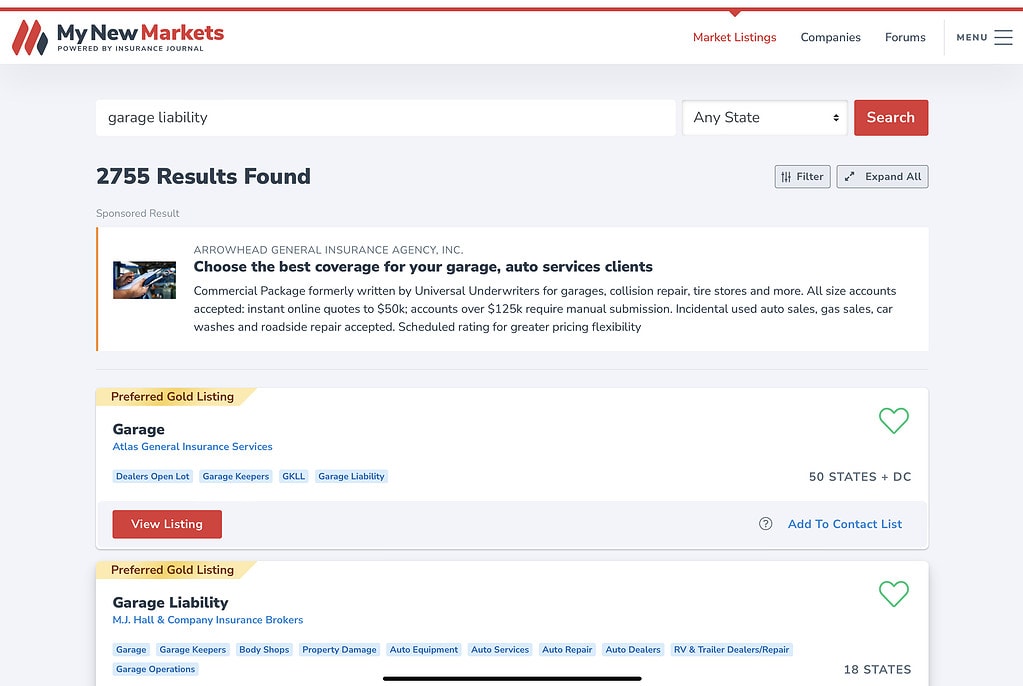Screen dimensions: 1023x686
Task: Open the hamburger menu icon
Action: [1003, 37]
